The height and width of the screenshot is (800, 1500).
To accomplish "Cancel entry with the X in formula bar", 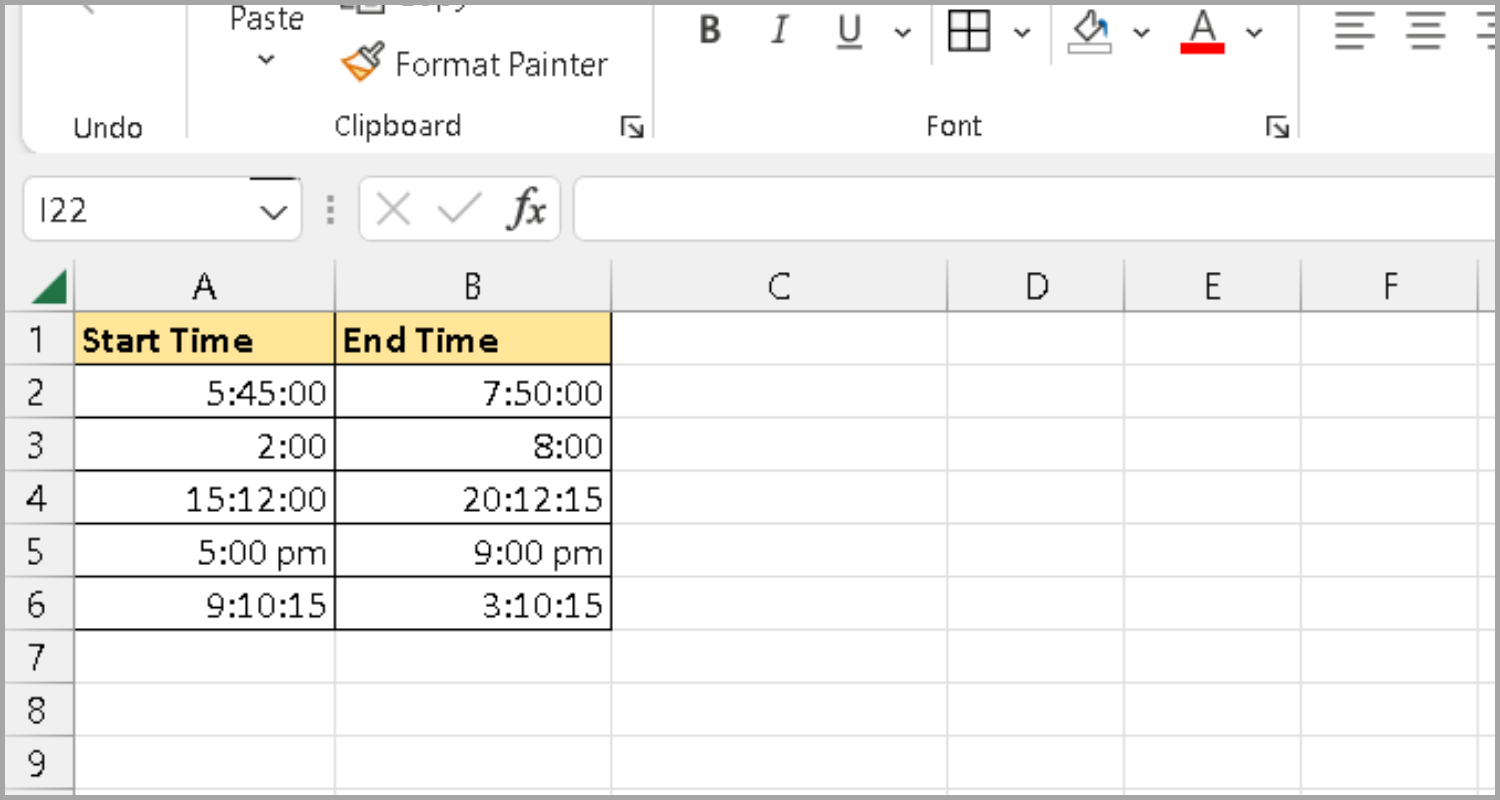I will (x=393, y=209).
